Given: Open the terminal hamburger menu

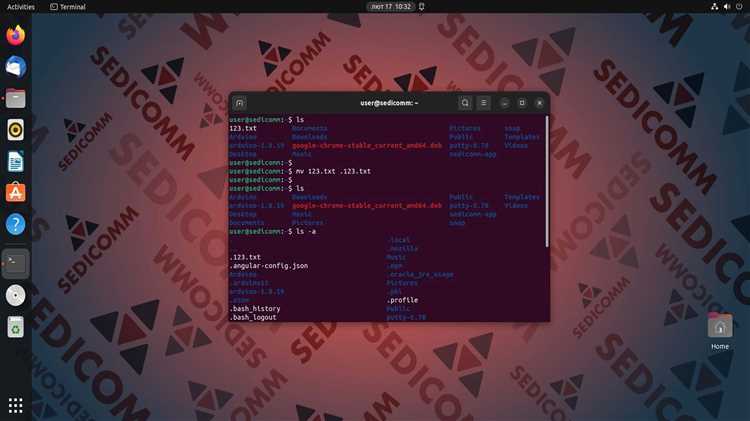Looking at the screenshot, I should [x=484, y=103].
